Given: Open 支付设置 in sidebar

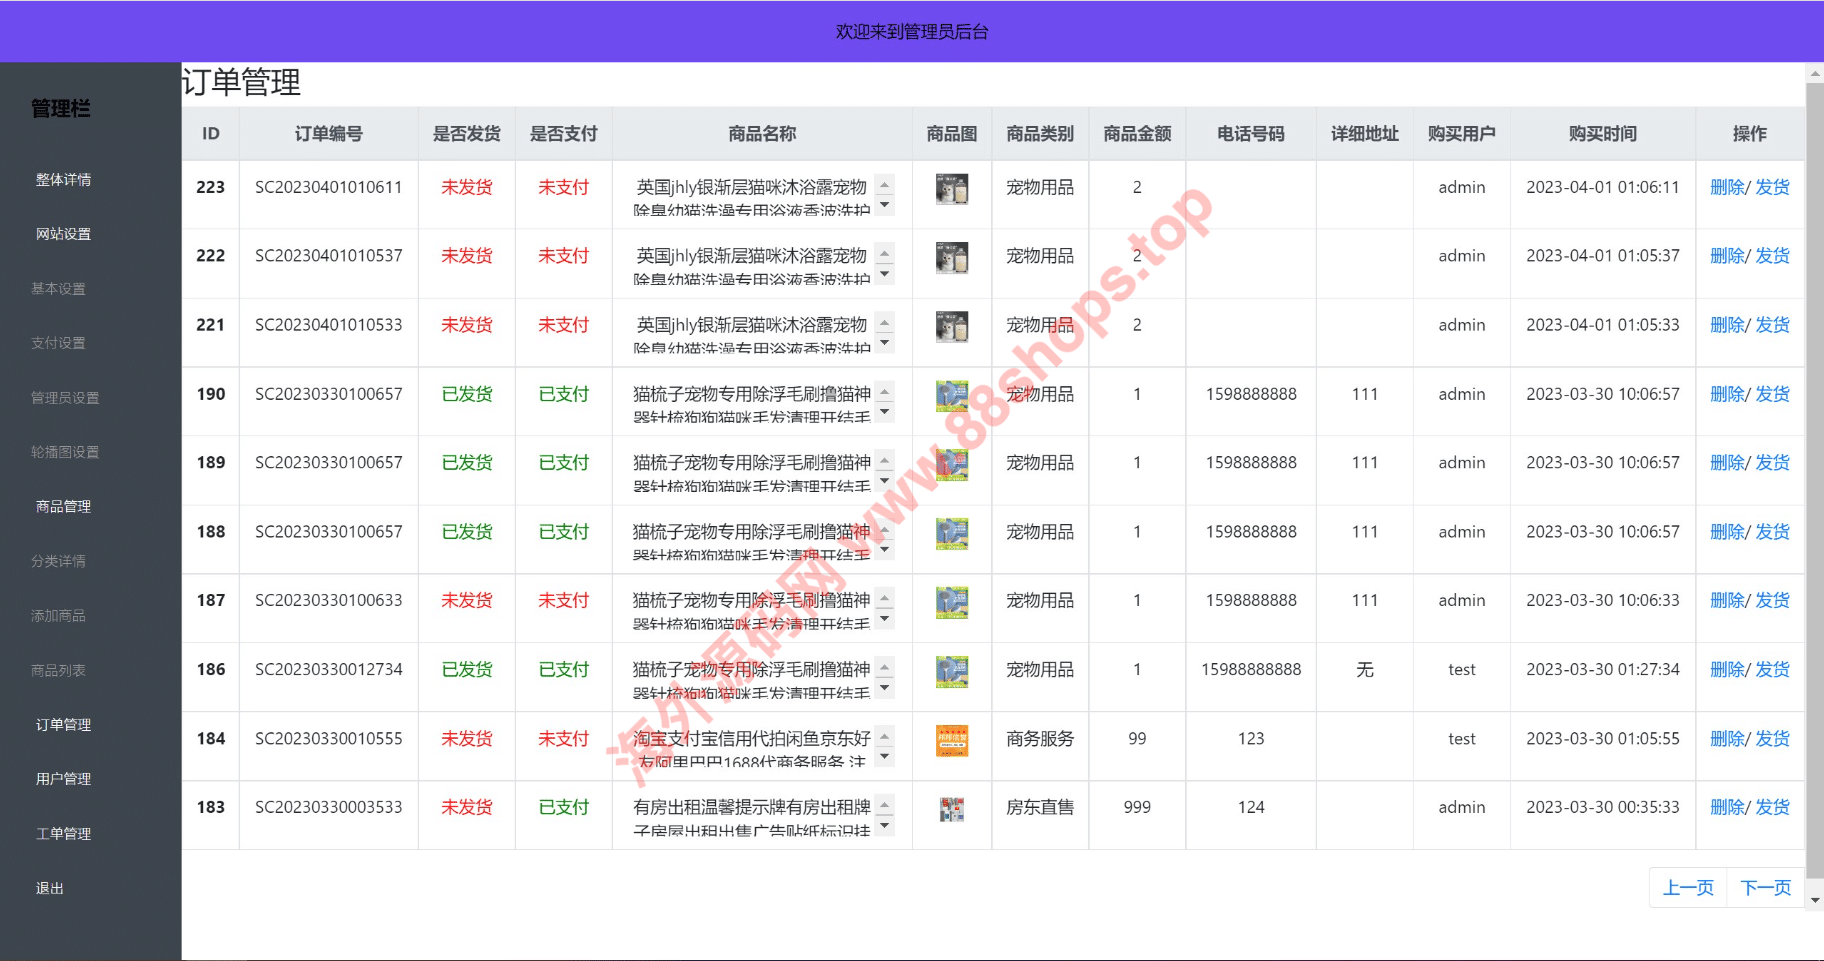Looking at the screenshot, I should pyautogui.click(x=58, y=343).
